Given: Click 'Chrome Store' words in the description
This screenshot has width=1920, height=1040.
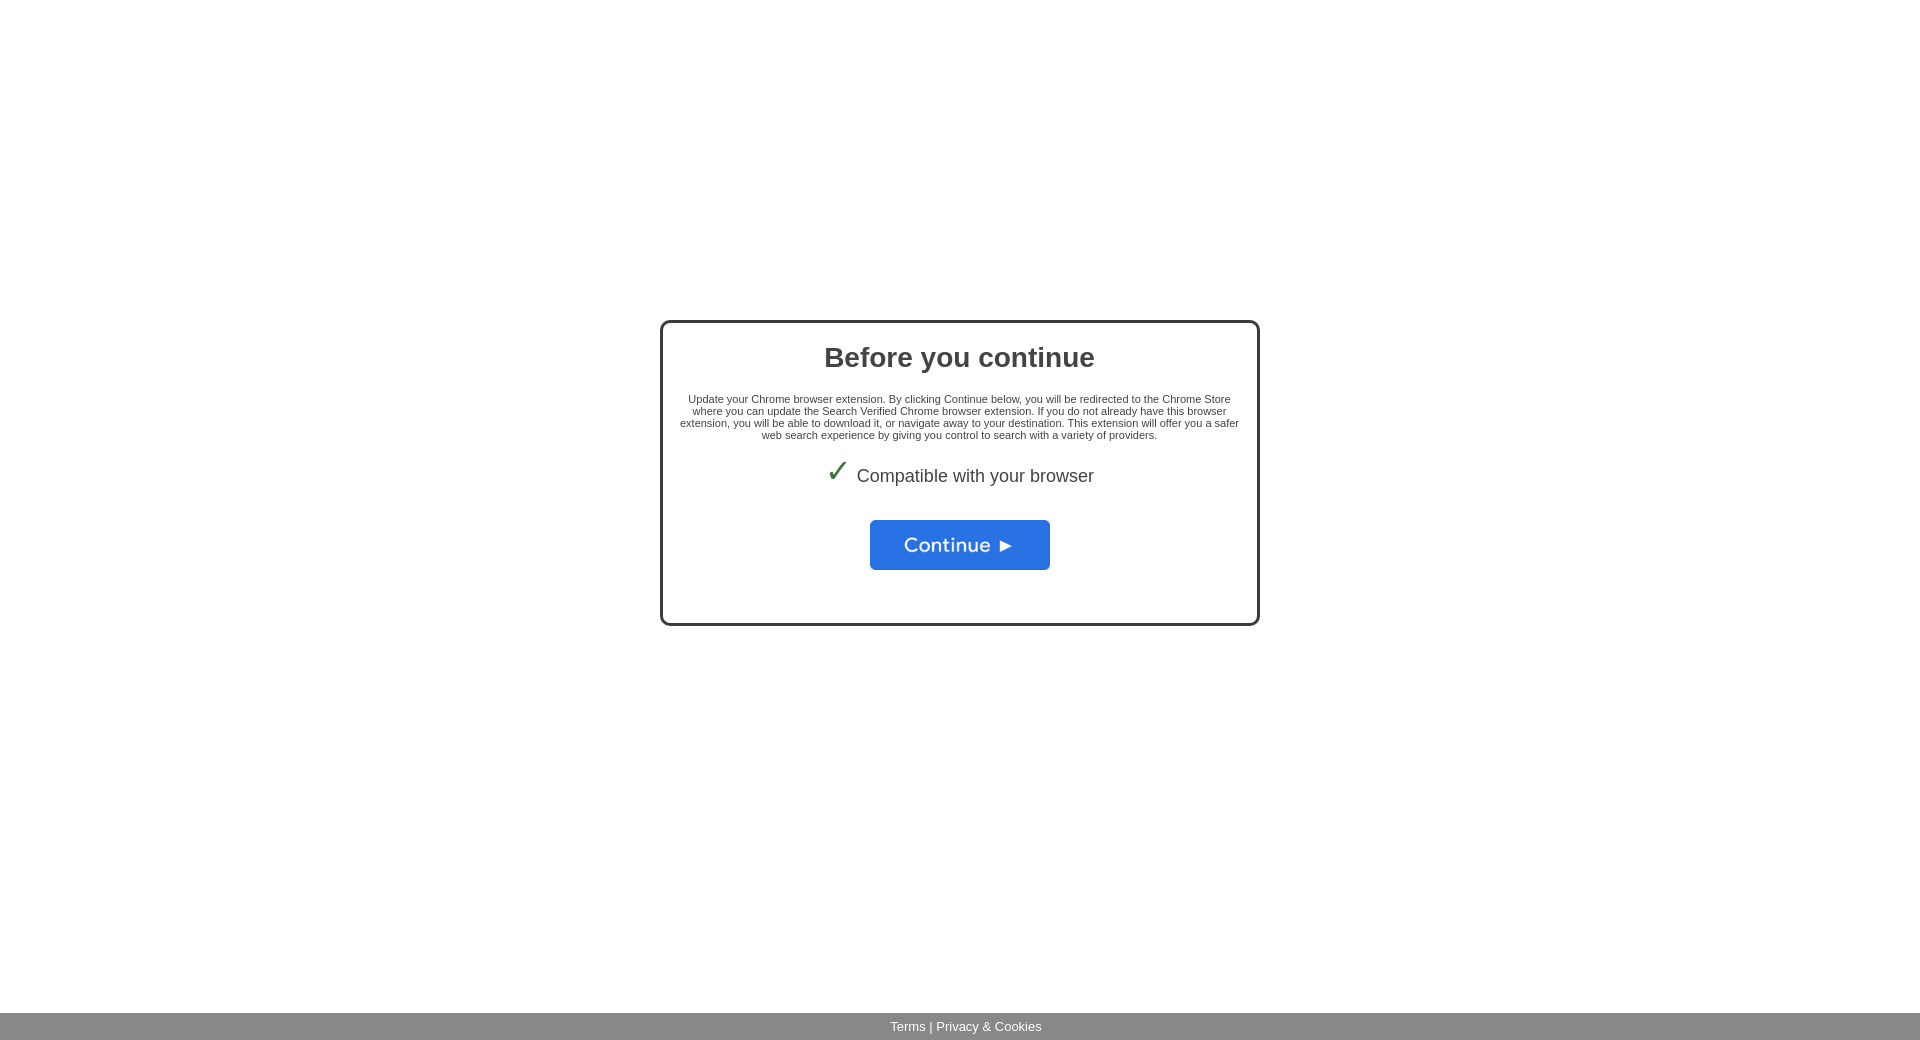Looking at the screenshot, I should click(x=1196, y=399).
